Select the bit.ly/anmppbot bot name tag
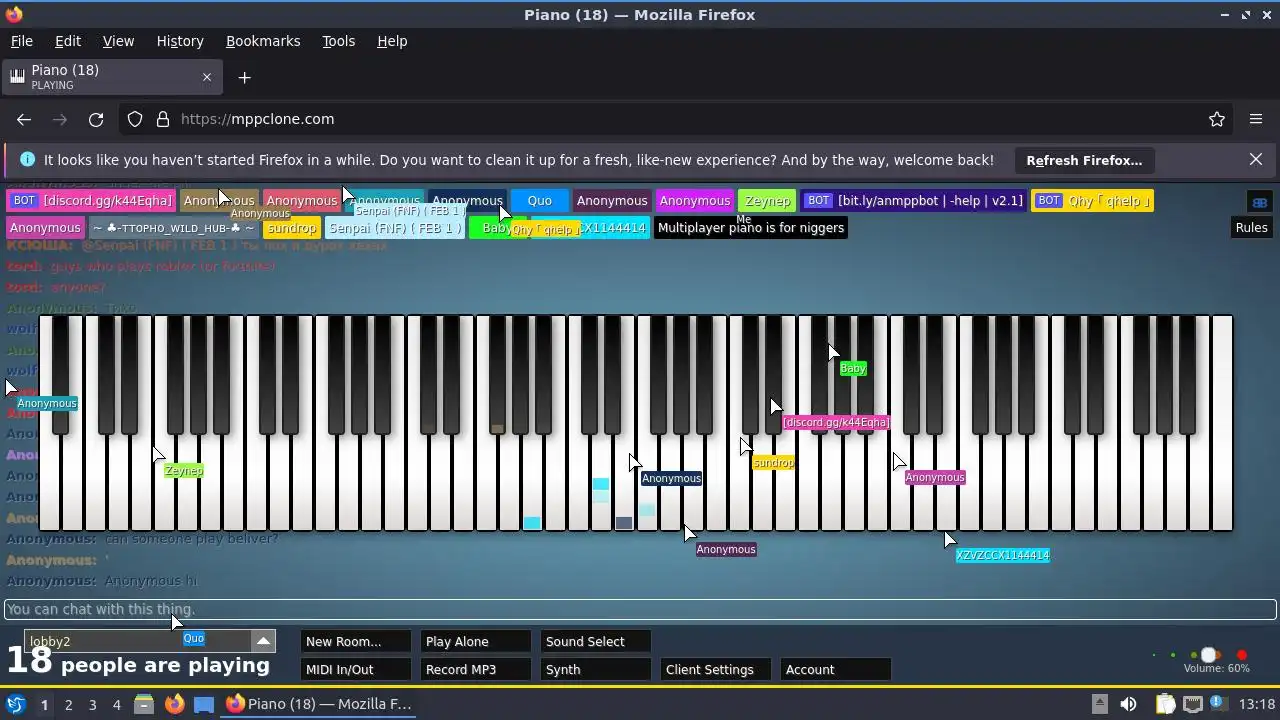This screenshot has height=720, width=1280. (x=915, y=201)
